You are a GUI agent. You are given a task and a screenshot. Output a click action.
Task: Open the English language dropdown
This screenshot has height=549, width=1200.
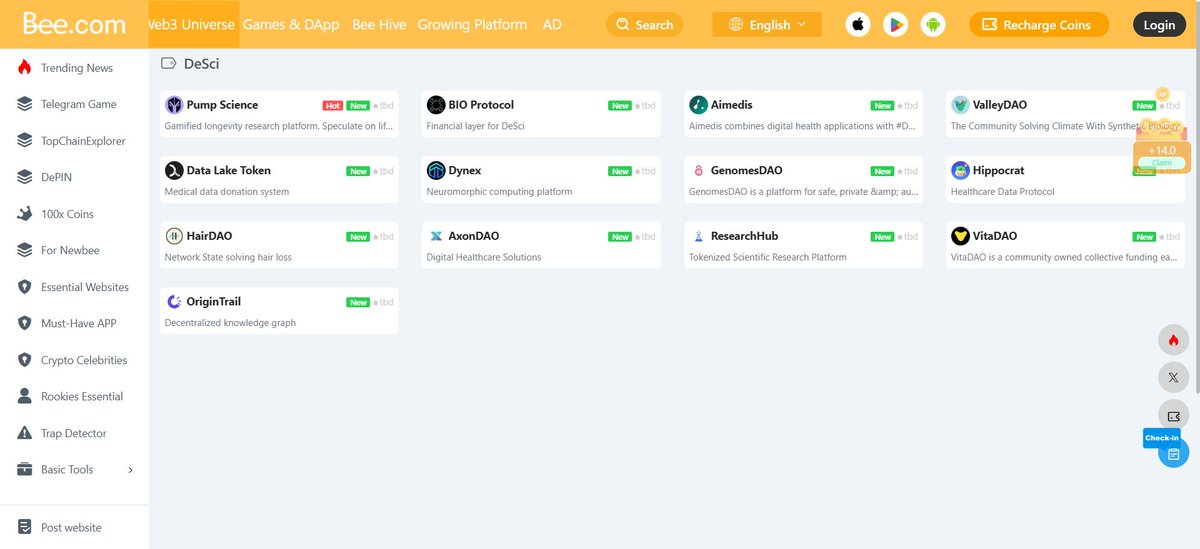(767, 24)
